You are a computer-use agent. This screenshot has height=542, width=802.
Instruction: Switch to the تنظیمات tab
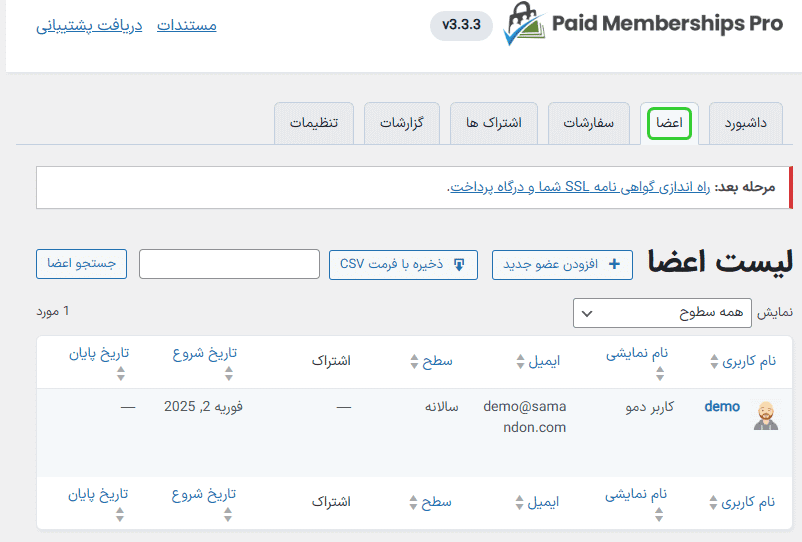click(314, 123)
